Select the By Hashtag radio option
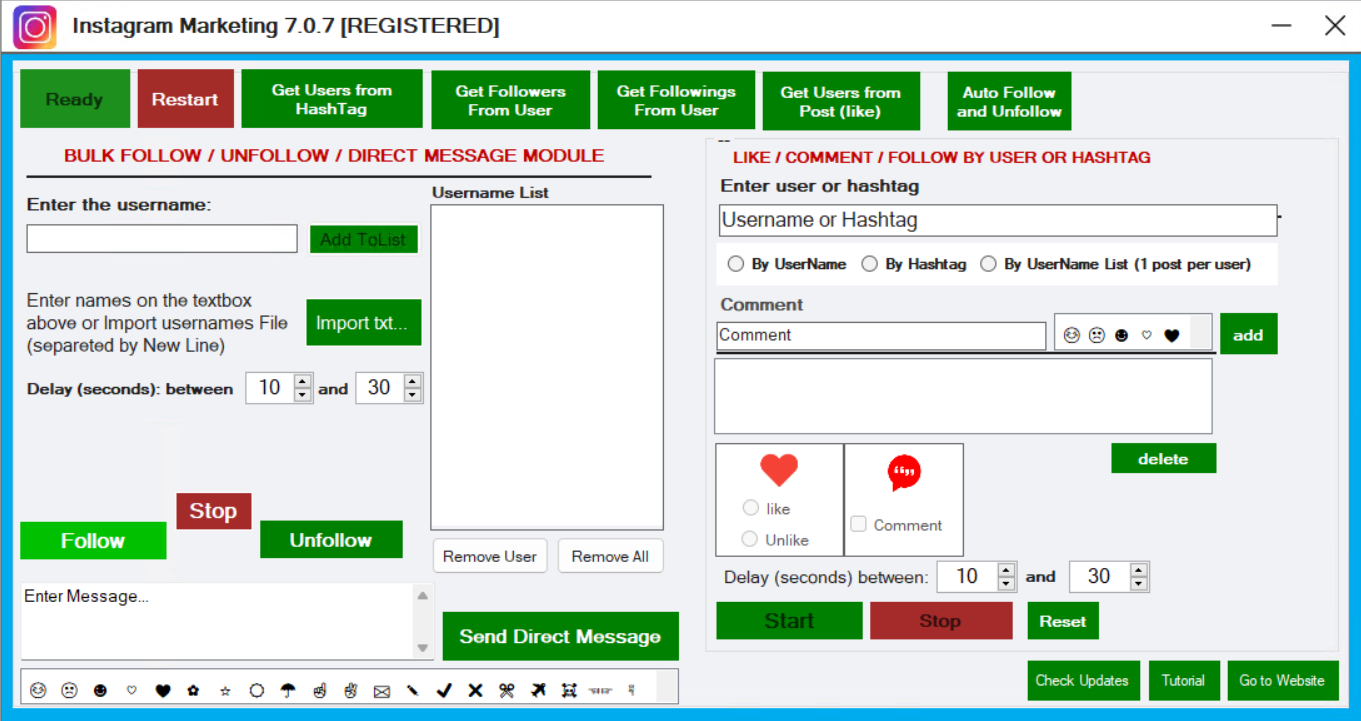 click(870, 264)
